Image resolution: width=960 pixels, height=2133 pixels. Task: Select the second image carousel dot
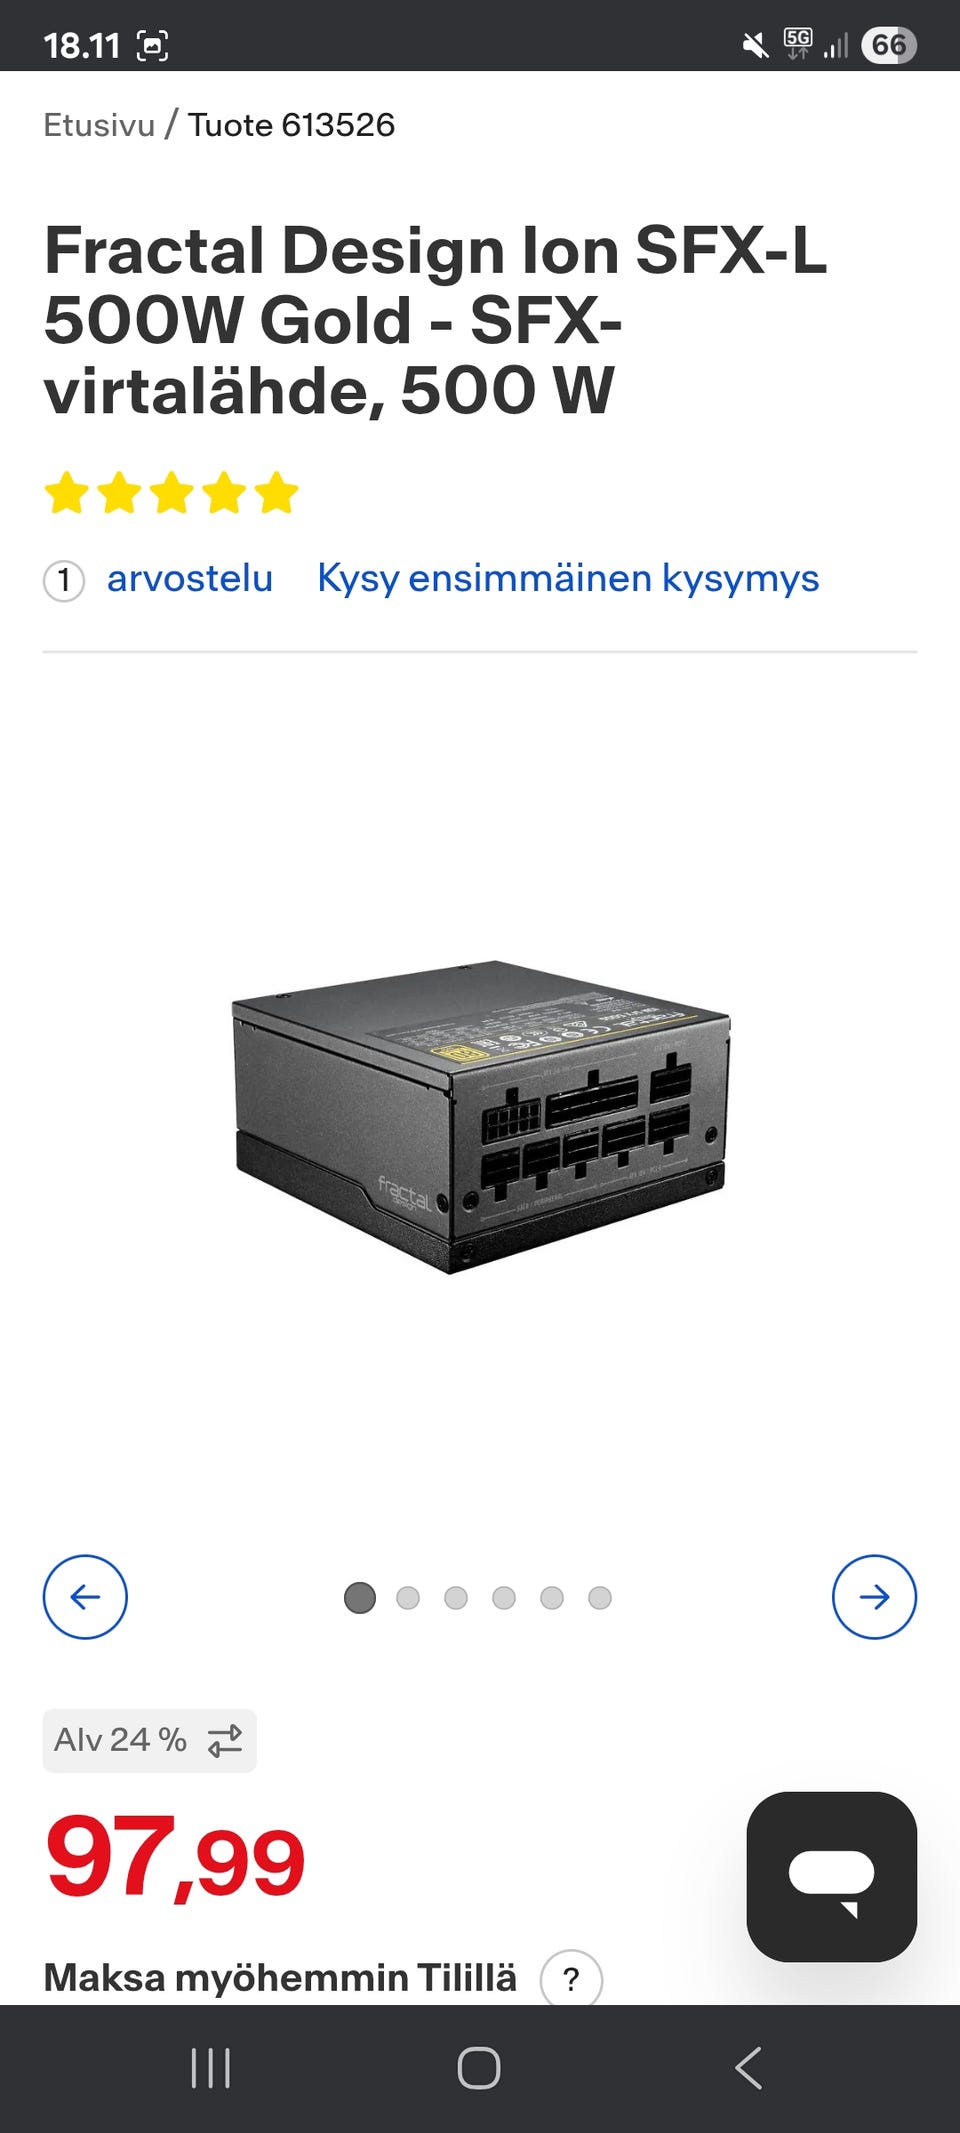(x=408, y=1598)
